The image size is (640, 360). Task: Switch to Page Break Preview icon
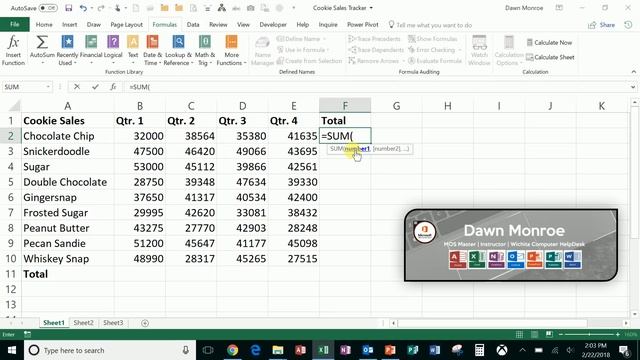point(549,335)
